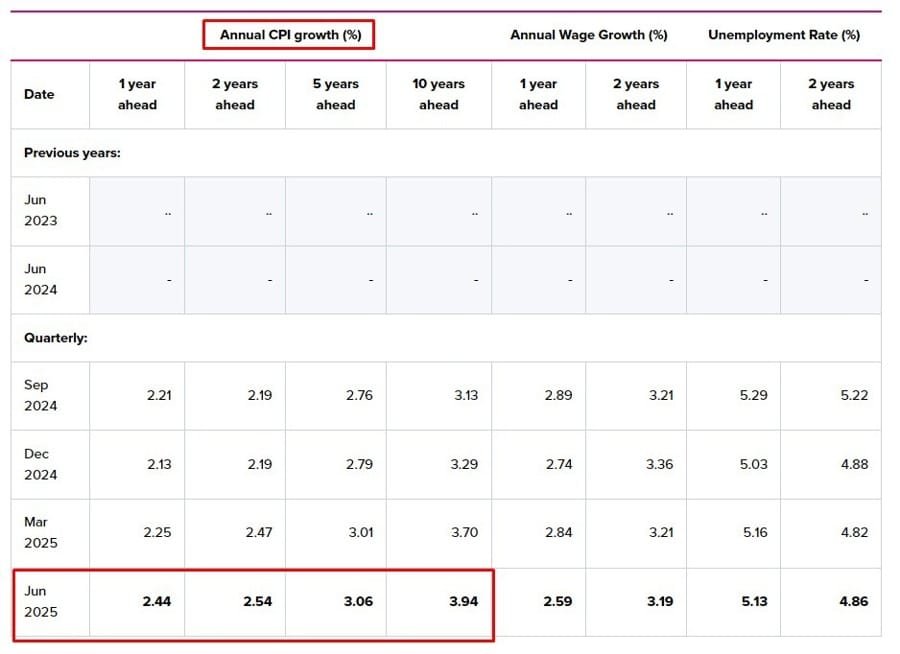Click the 2.44 CPI value cell
900x654 pixels.
158,602
